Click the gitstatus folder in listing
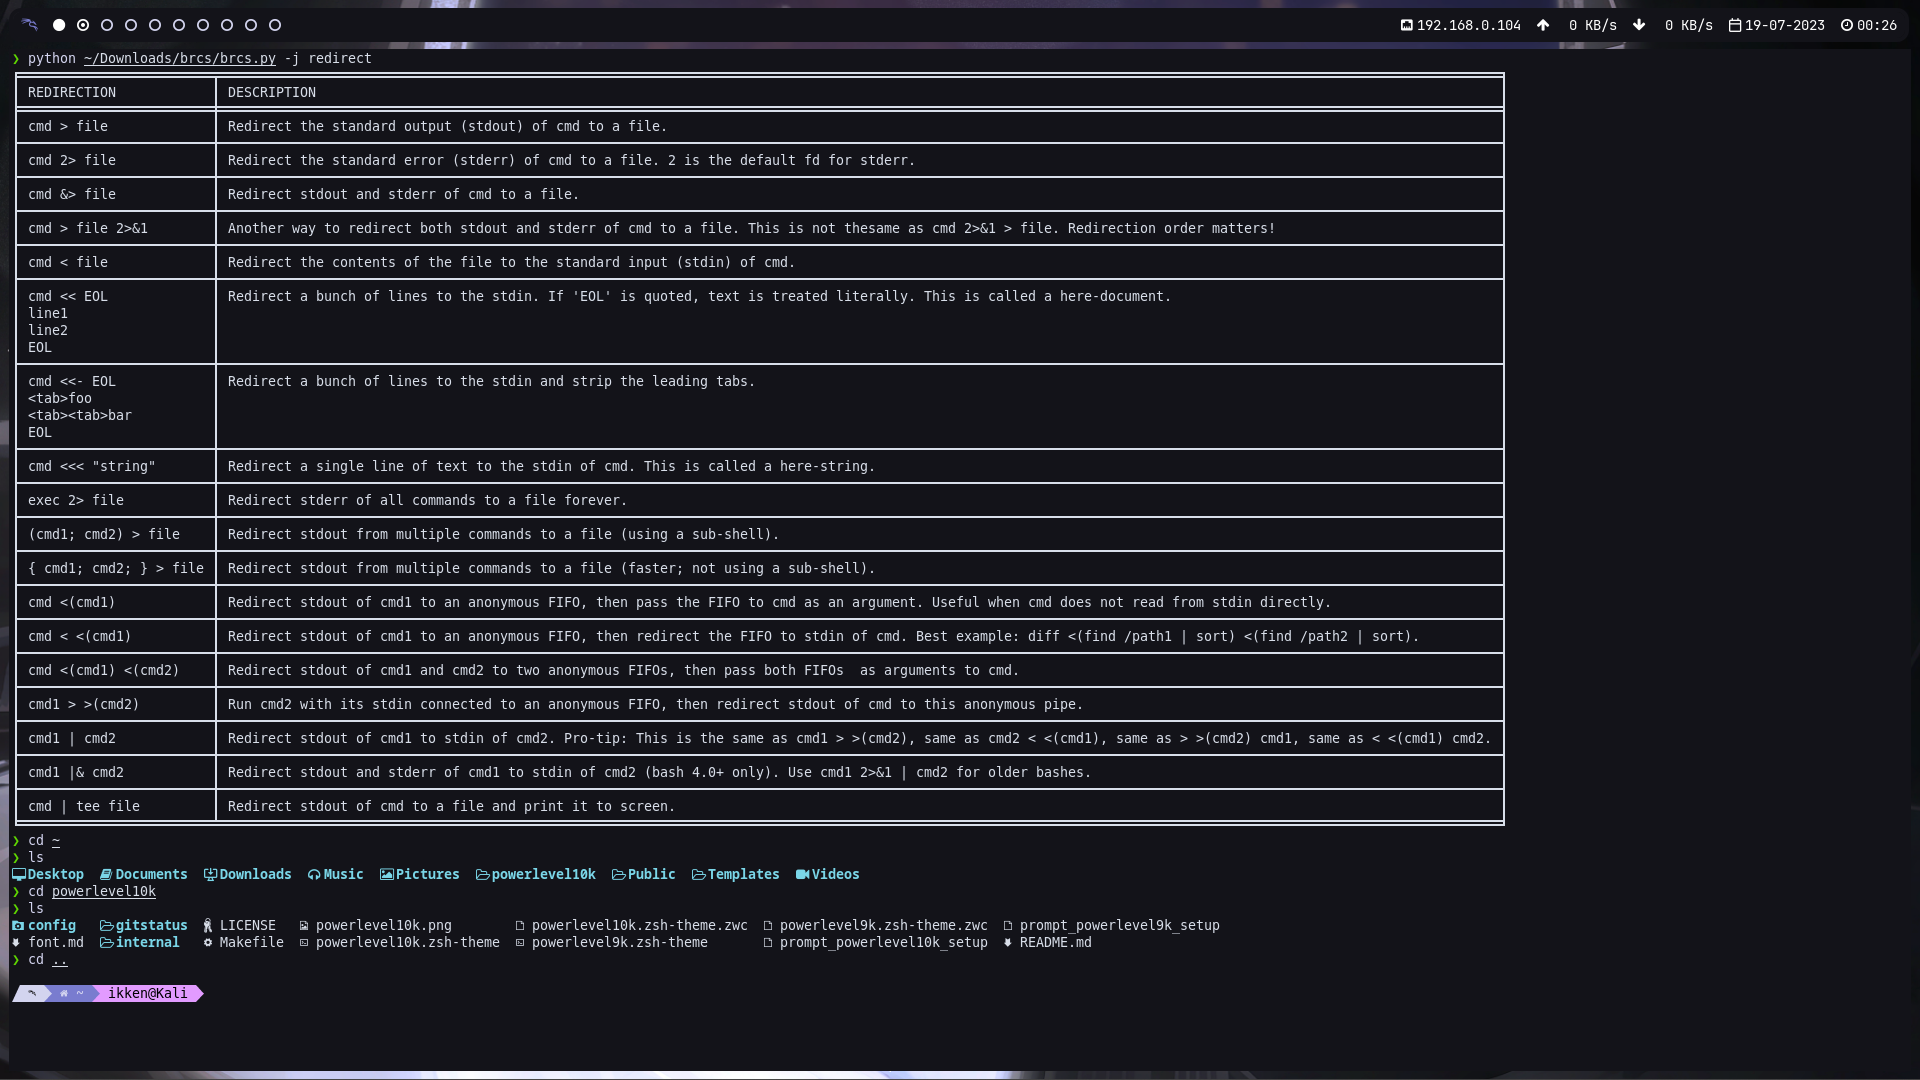Screen dimensions: 1920x1080 tap(151, 925)
